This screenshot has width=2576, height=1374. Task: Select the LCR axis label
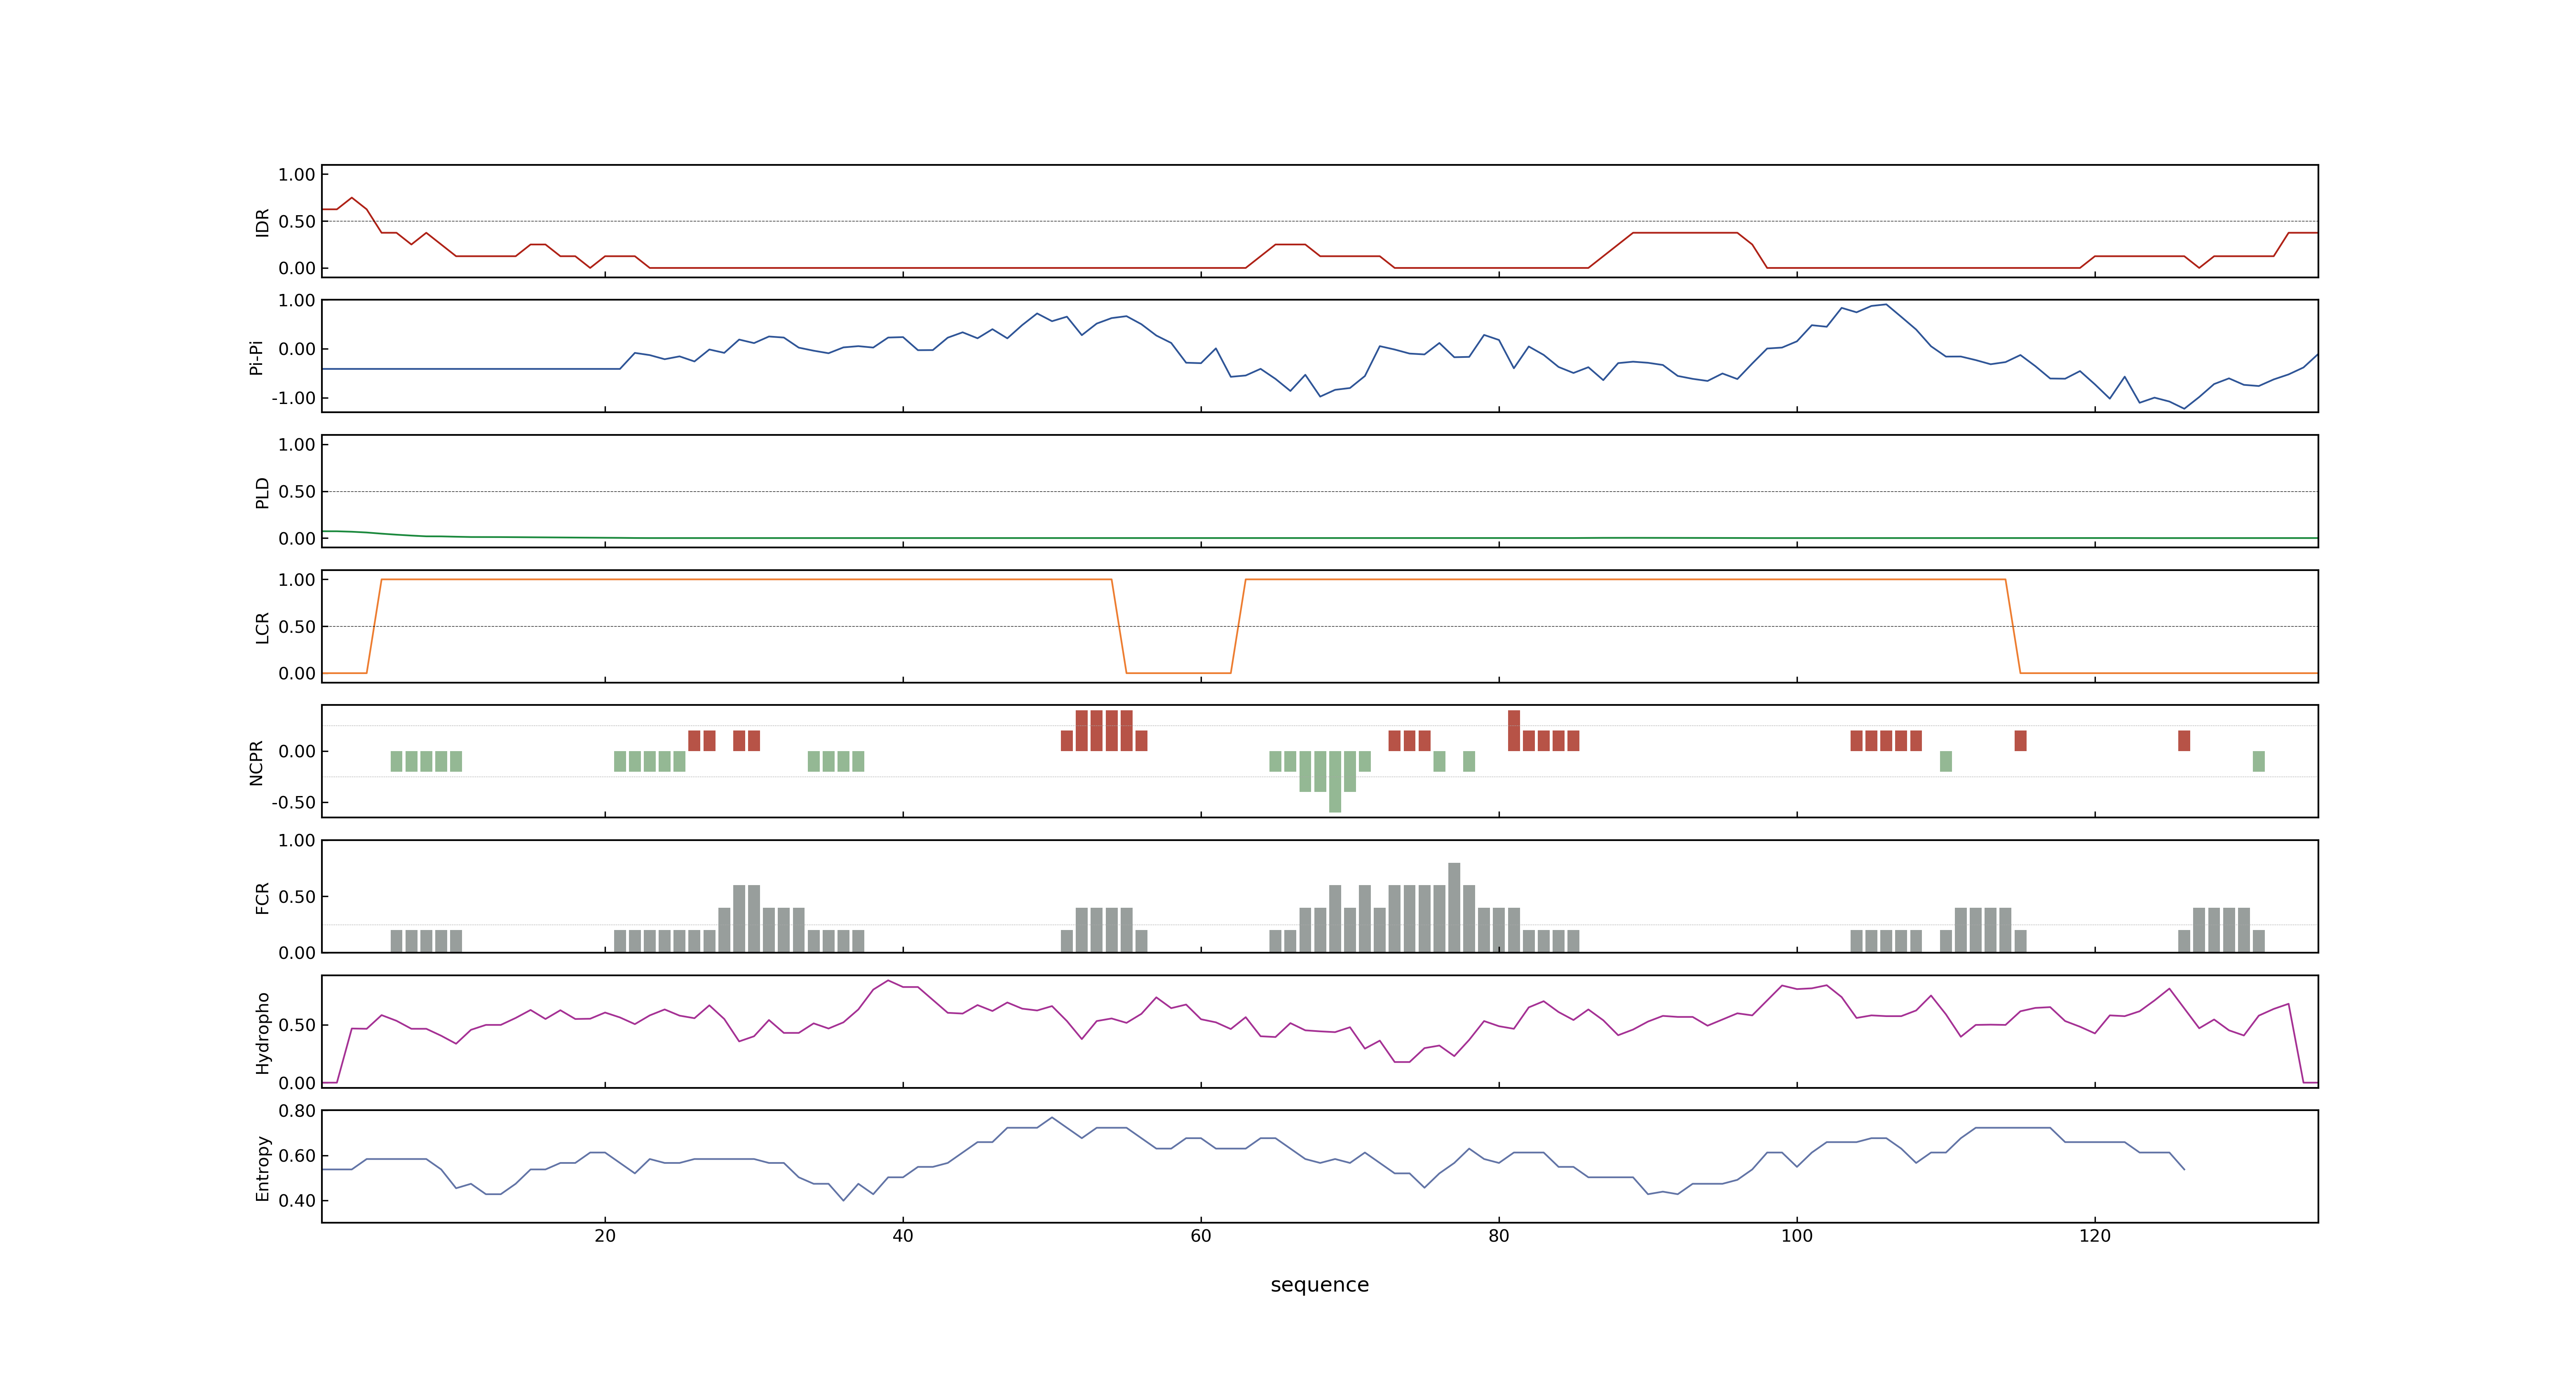[x=262, y=628]
